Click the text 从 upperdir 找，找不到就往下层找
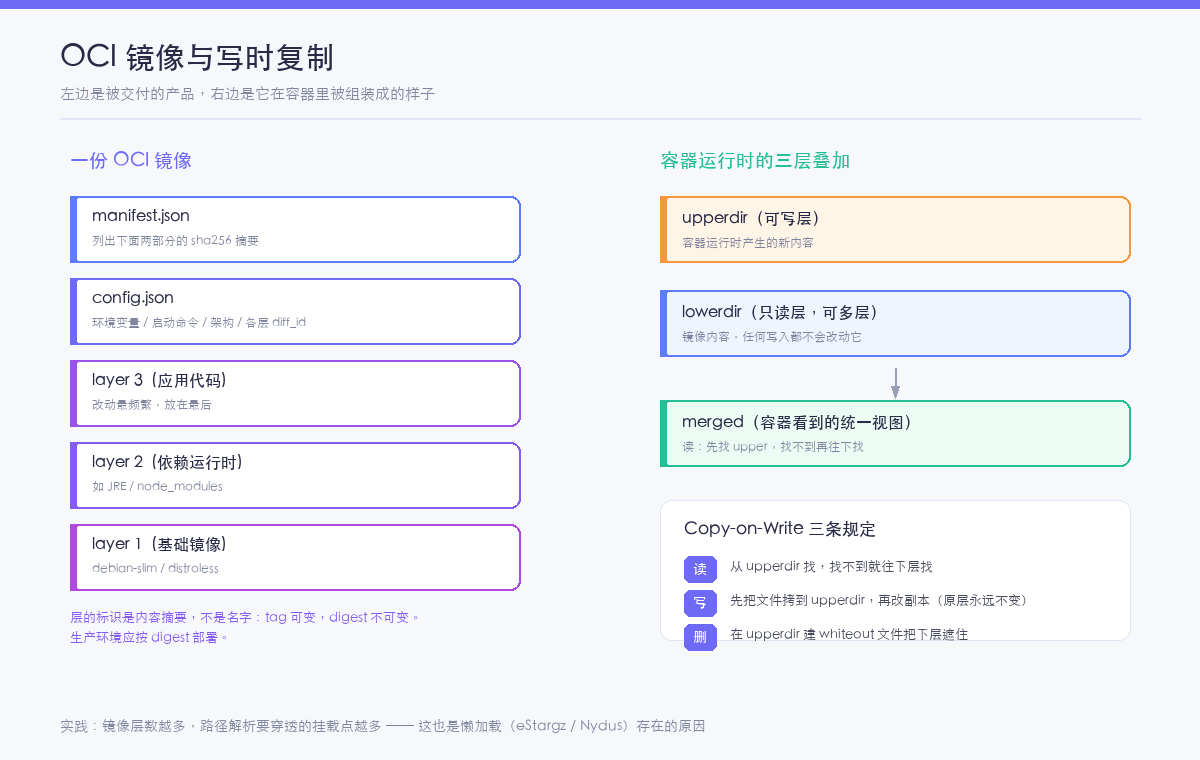Image resolution: width=1200 pixels, height=760 pixels. [831, 567]
